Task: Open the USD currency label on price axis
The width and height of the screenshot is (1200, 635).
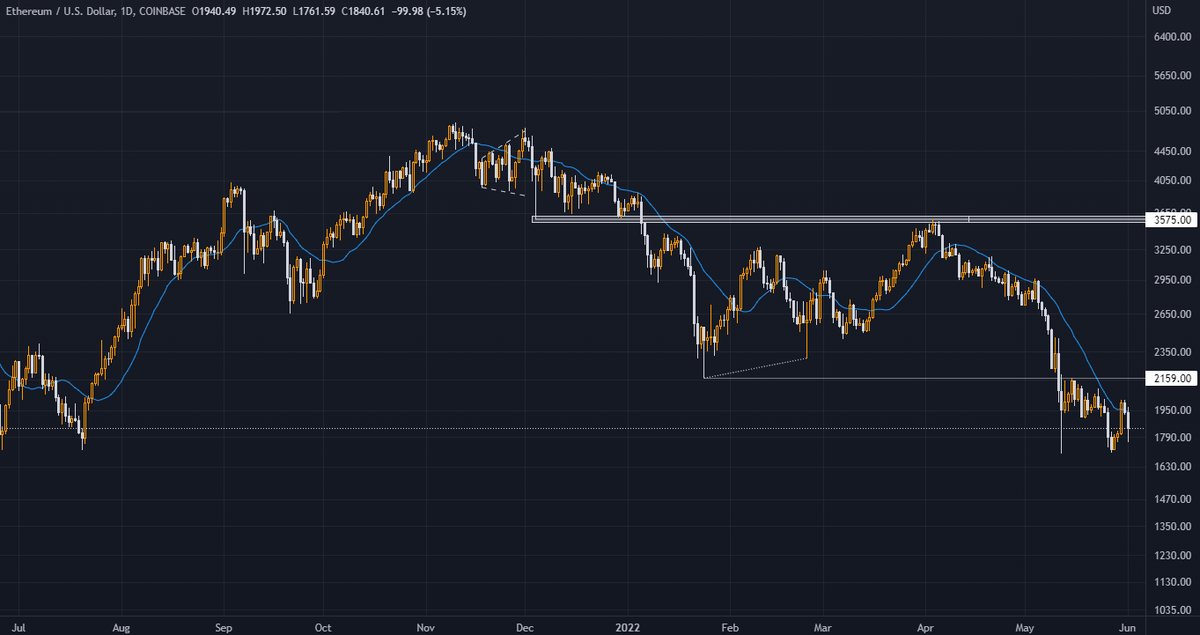Action: (x=1161, y=11)
